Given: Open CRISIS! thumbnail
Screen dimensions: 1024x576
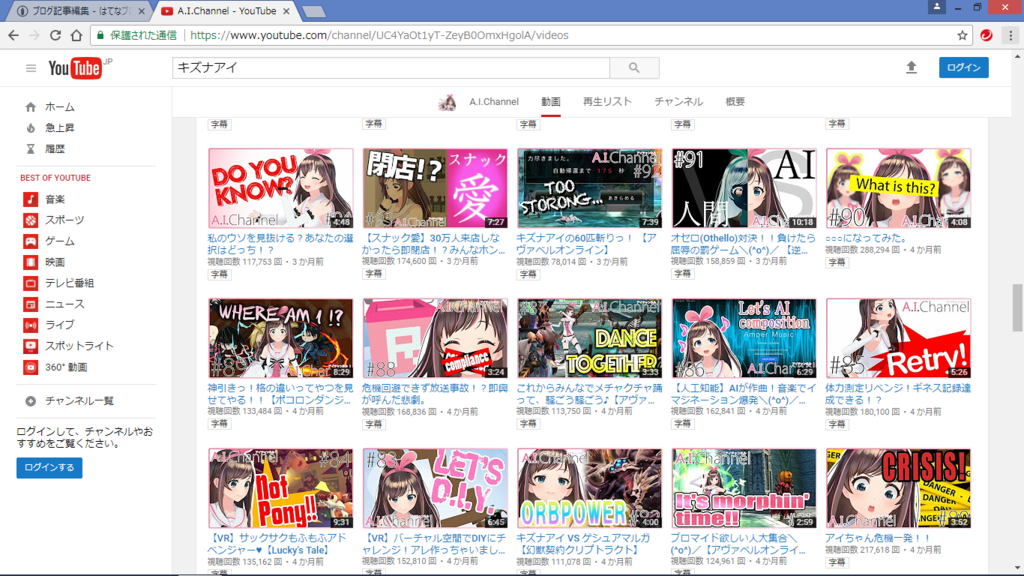Looking at the screenshot, I should click(x=898, y=488).
